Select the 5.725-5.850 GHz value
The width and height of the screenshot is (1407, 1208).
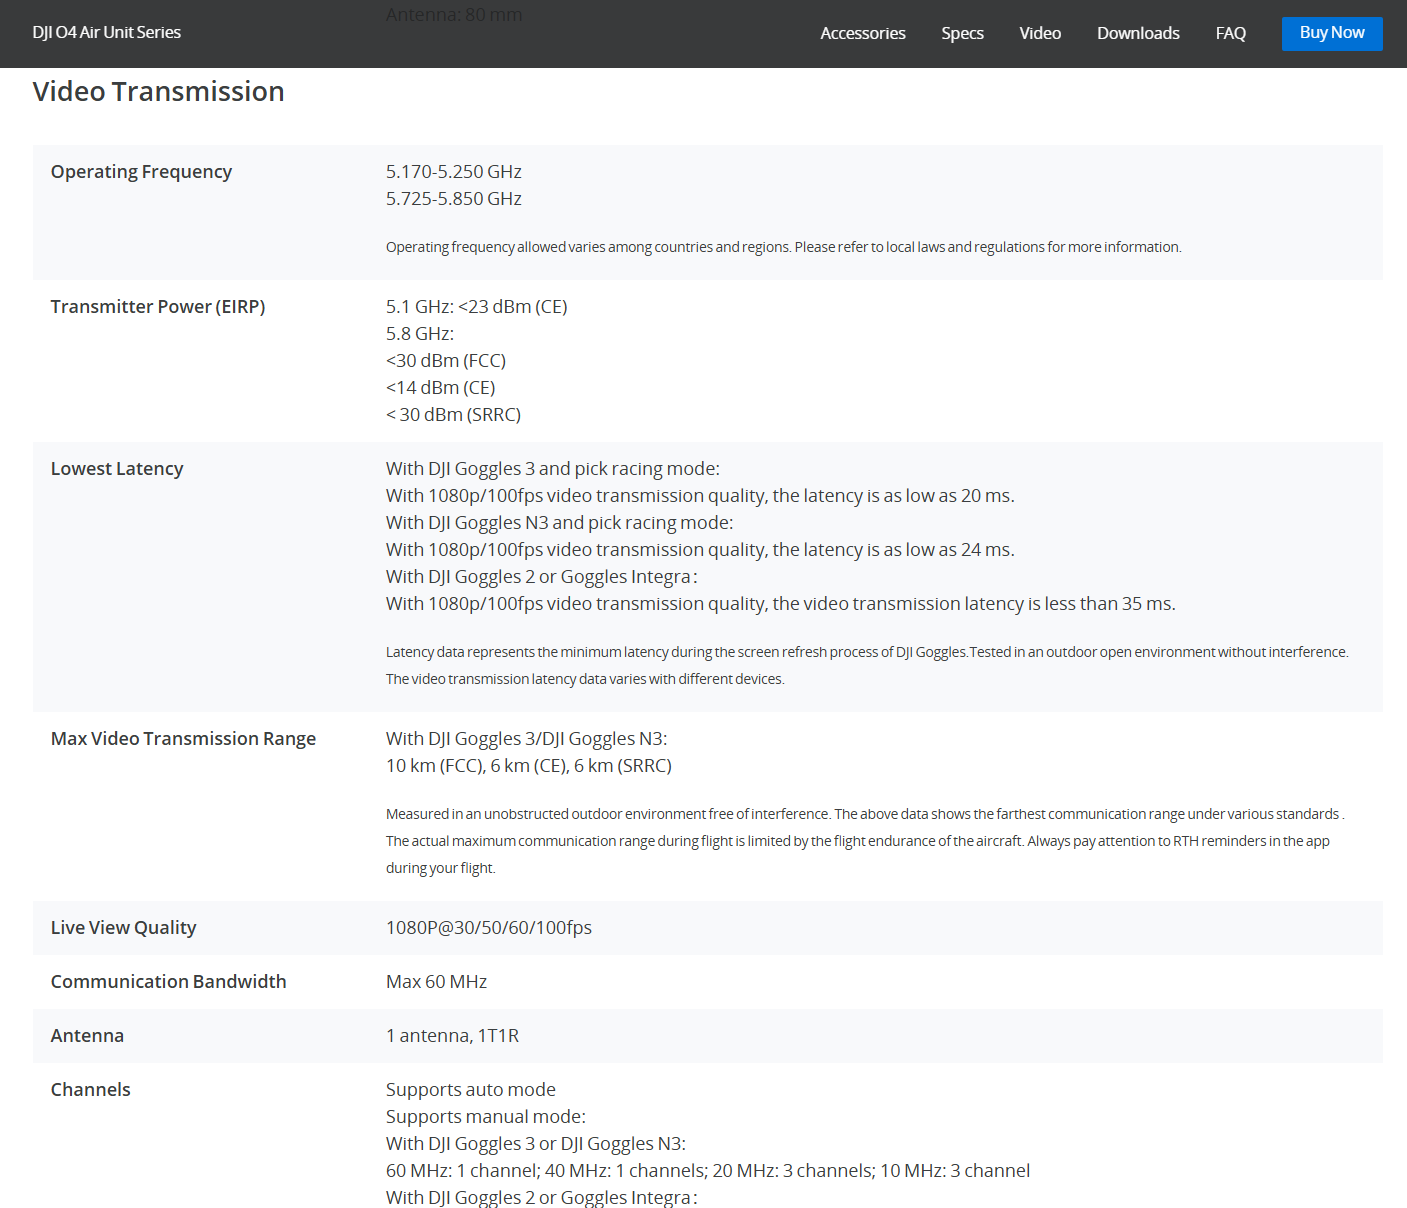tap(454, 199)
